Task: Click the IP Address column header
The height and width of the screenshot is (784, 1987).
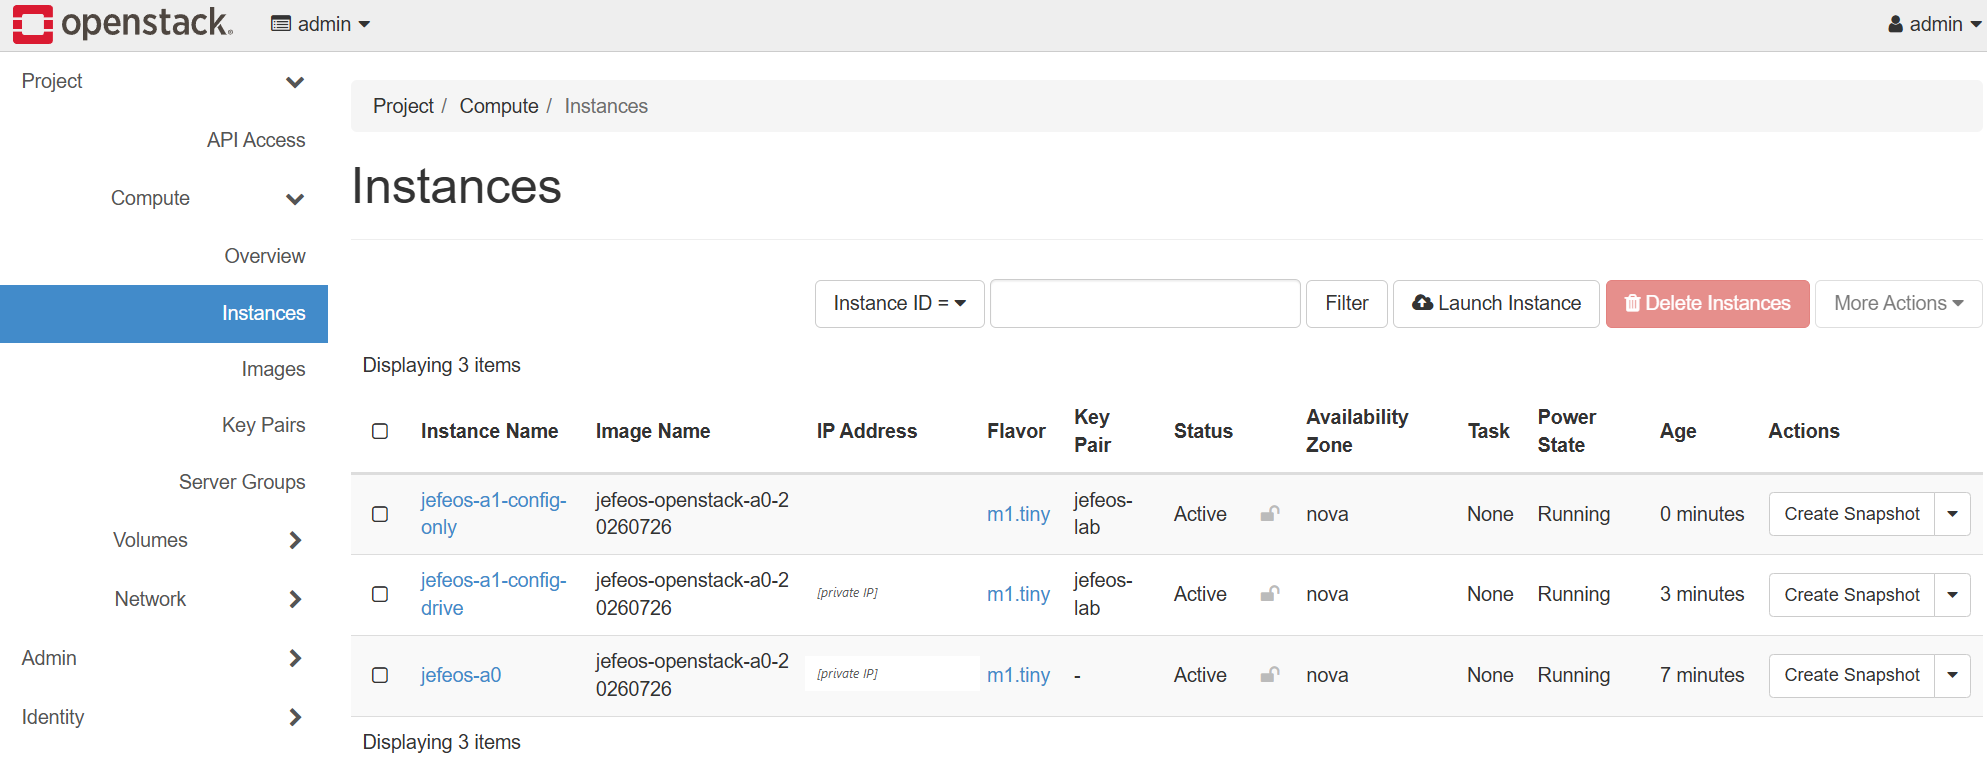Action: click(867, 431)
